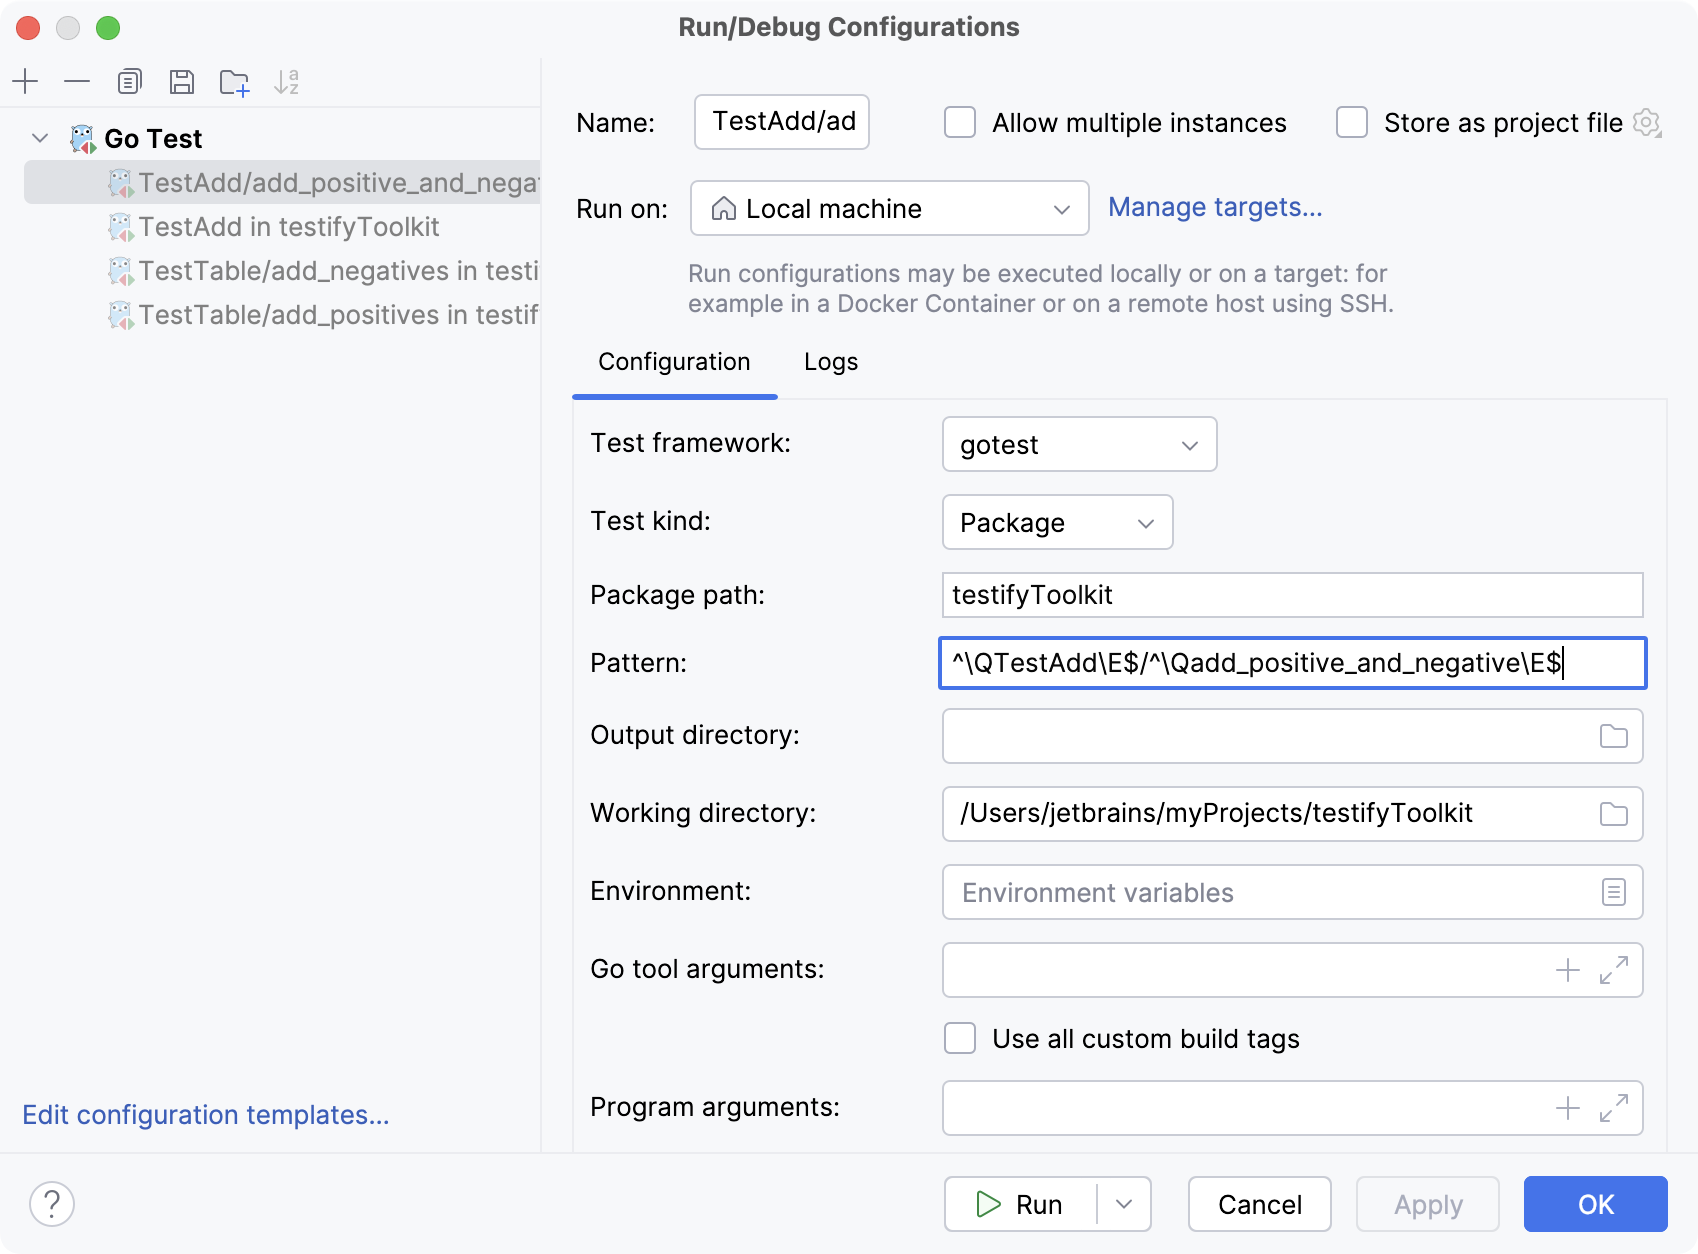Click the Copy Configuration icon
This screenshot has width=1698, height=1254.
point(129,81)
